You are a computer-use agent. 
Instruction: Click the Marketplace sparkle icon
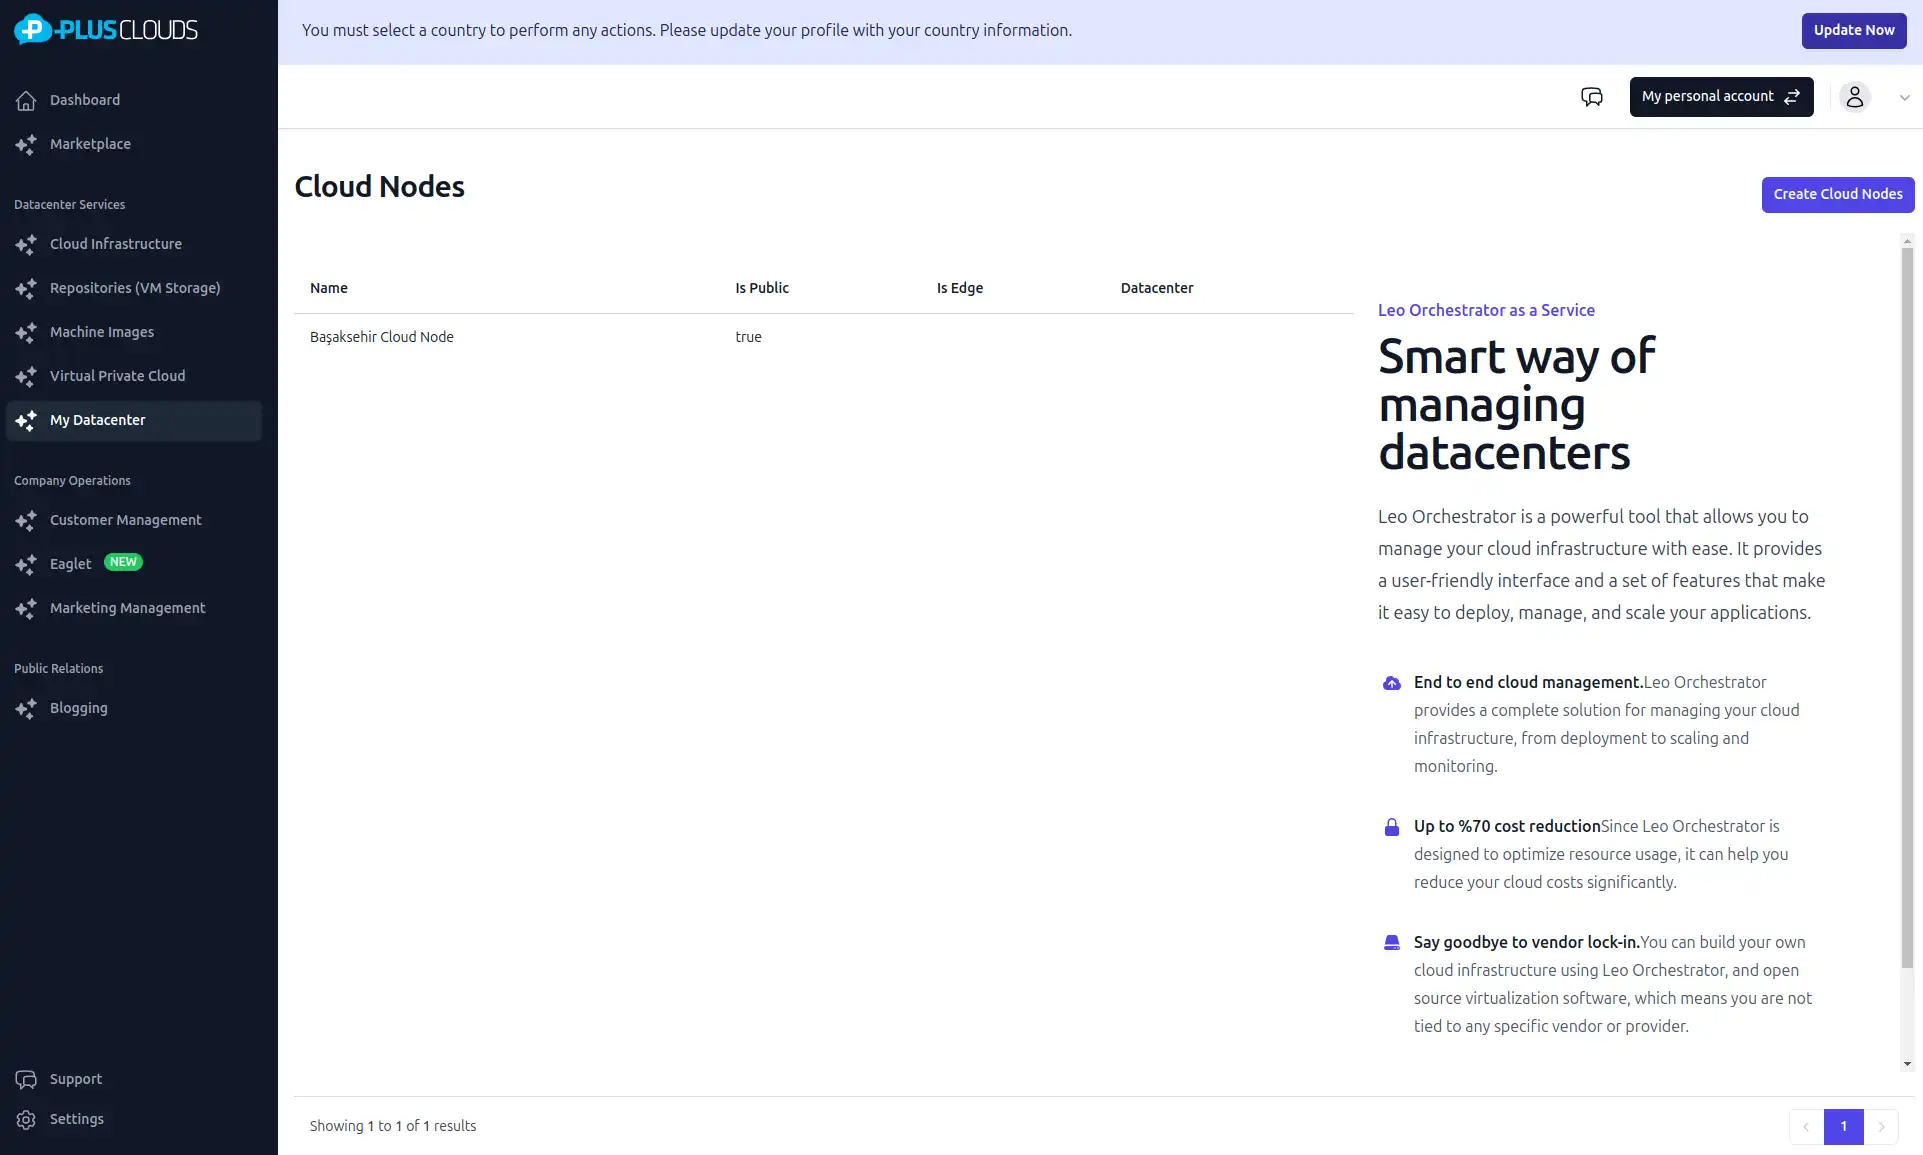26,144
